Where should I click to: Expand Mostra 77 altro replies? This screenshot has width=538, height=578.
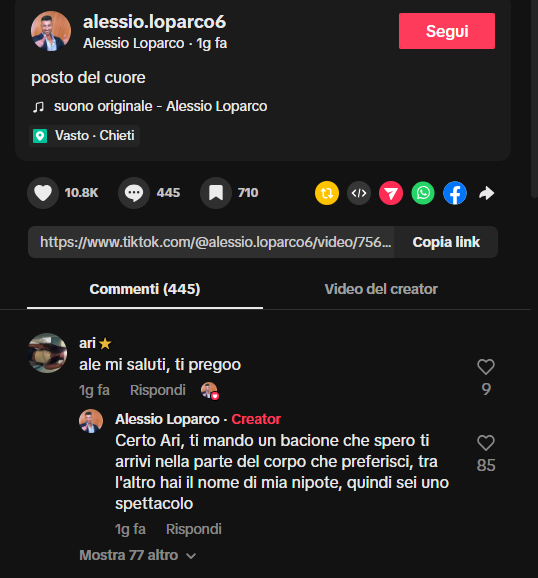tap(138, 555)
